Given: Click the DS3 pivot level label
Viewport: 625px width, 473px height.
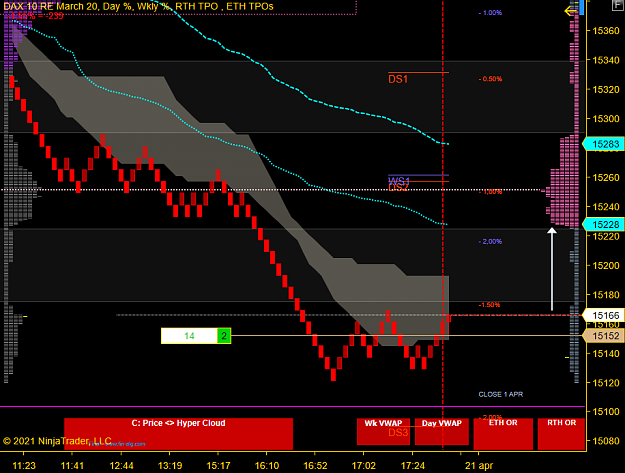Looking at the screenshot, I should point(398,432).
